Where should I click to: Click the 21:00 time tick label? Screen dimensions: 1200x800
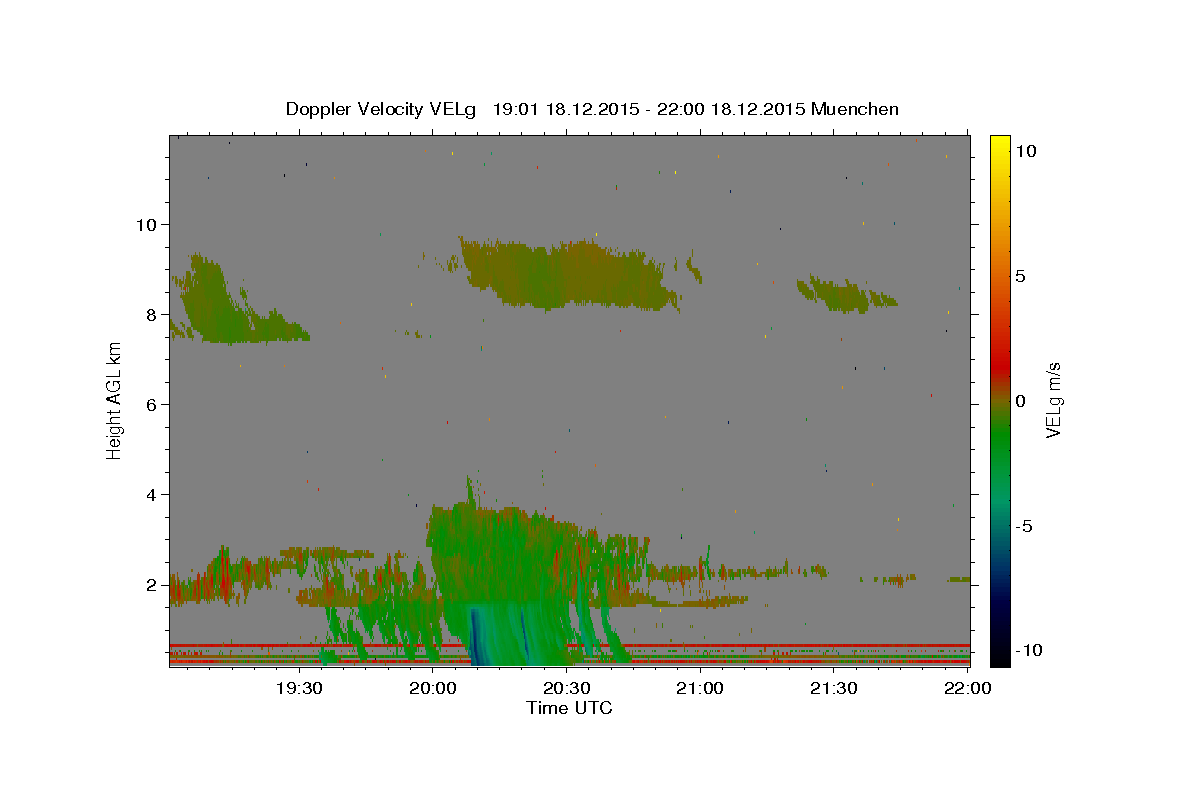coord(700,688)
